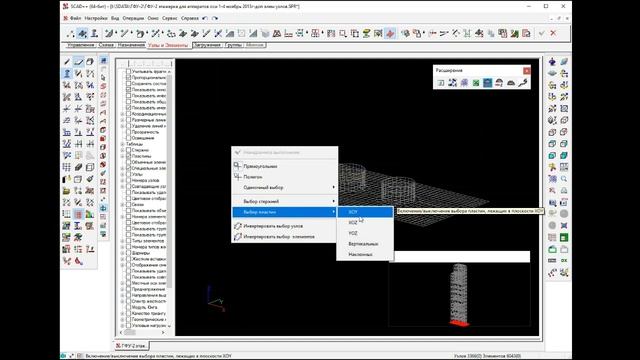Toggle the Узлы checkbox
The width and height of the screenshot is (640, 360).
tap(129, 174)
